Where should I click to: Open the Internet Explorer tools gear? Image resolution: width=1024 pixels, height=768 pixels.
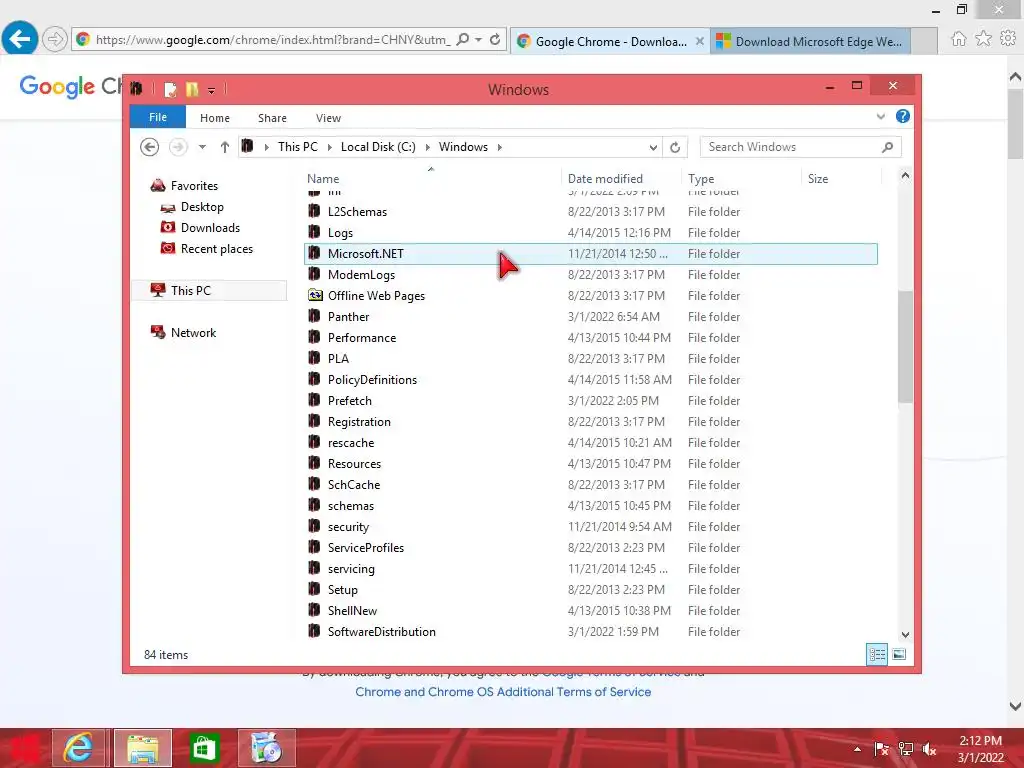pyautogui.click(x=1008, y=39)
